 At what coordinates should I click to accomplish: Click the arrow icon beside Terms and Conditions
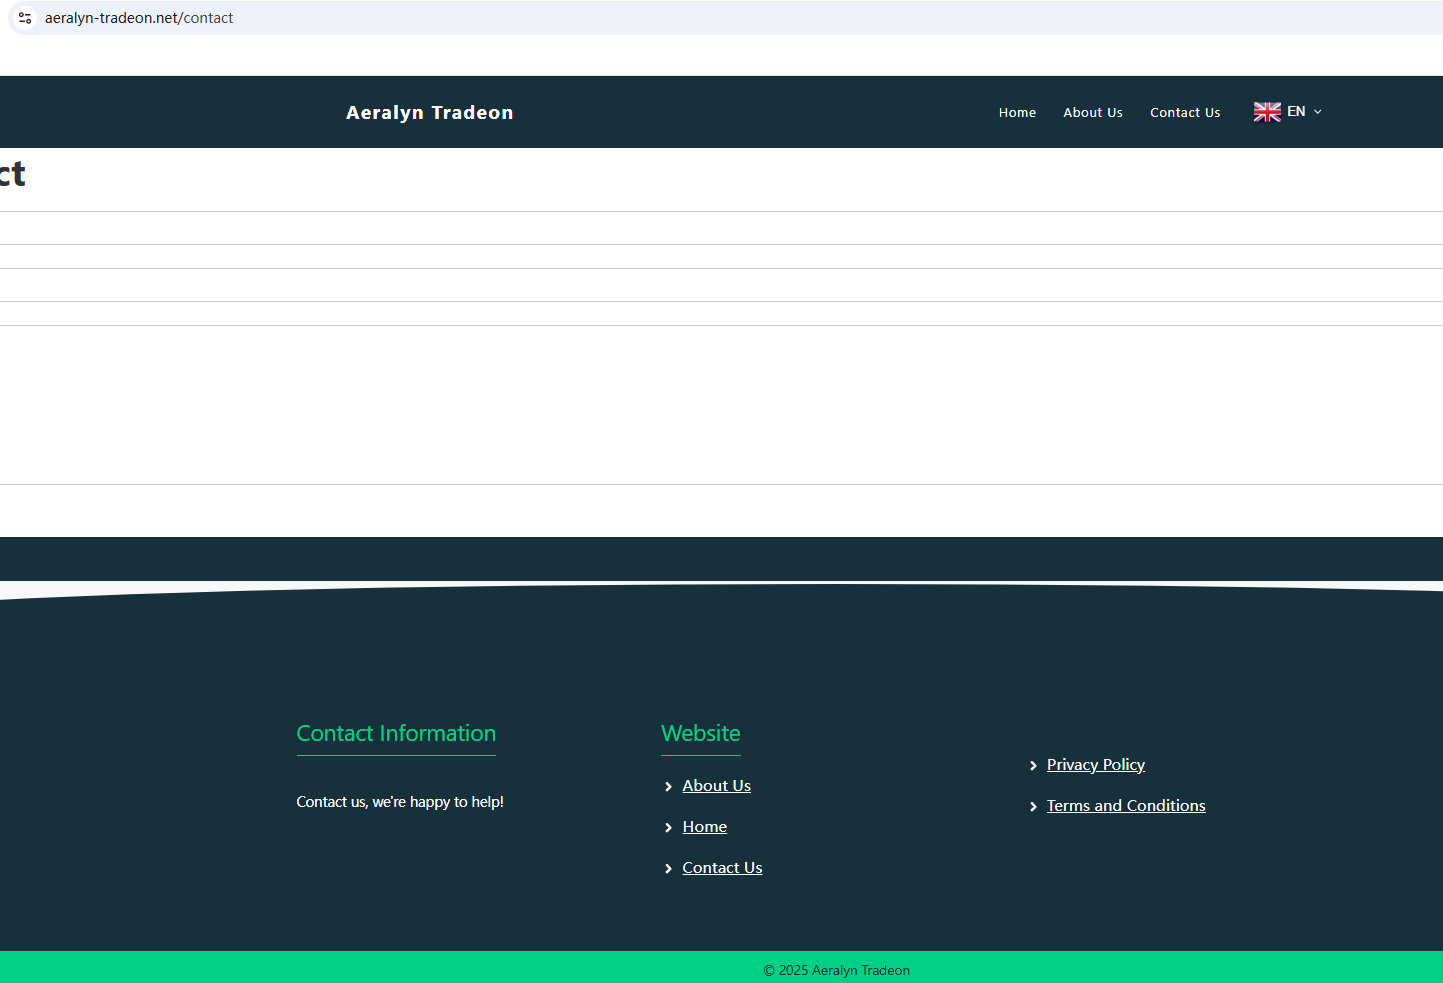1033,807
